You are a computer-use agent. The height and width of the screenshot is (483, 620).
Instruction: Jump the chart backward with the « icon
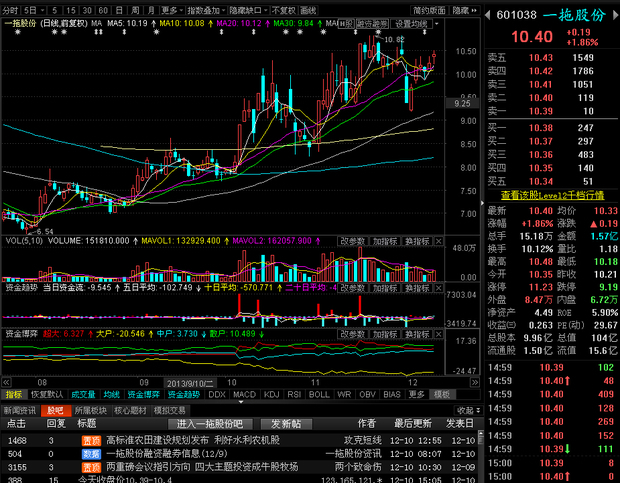[6, 382]
